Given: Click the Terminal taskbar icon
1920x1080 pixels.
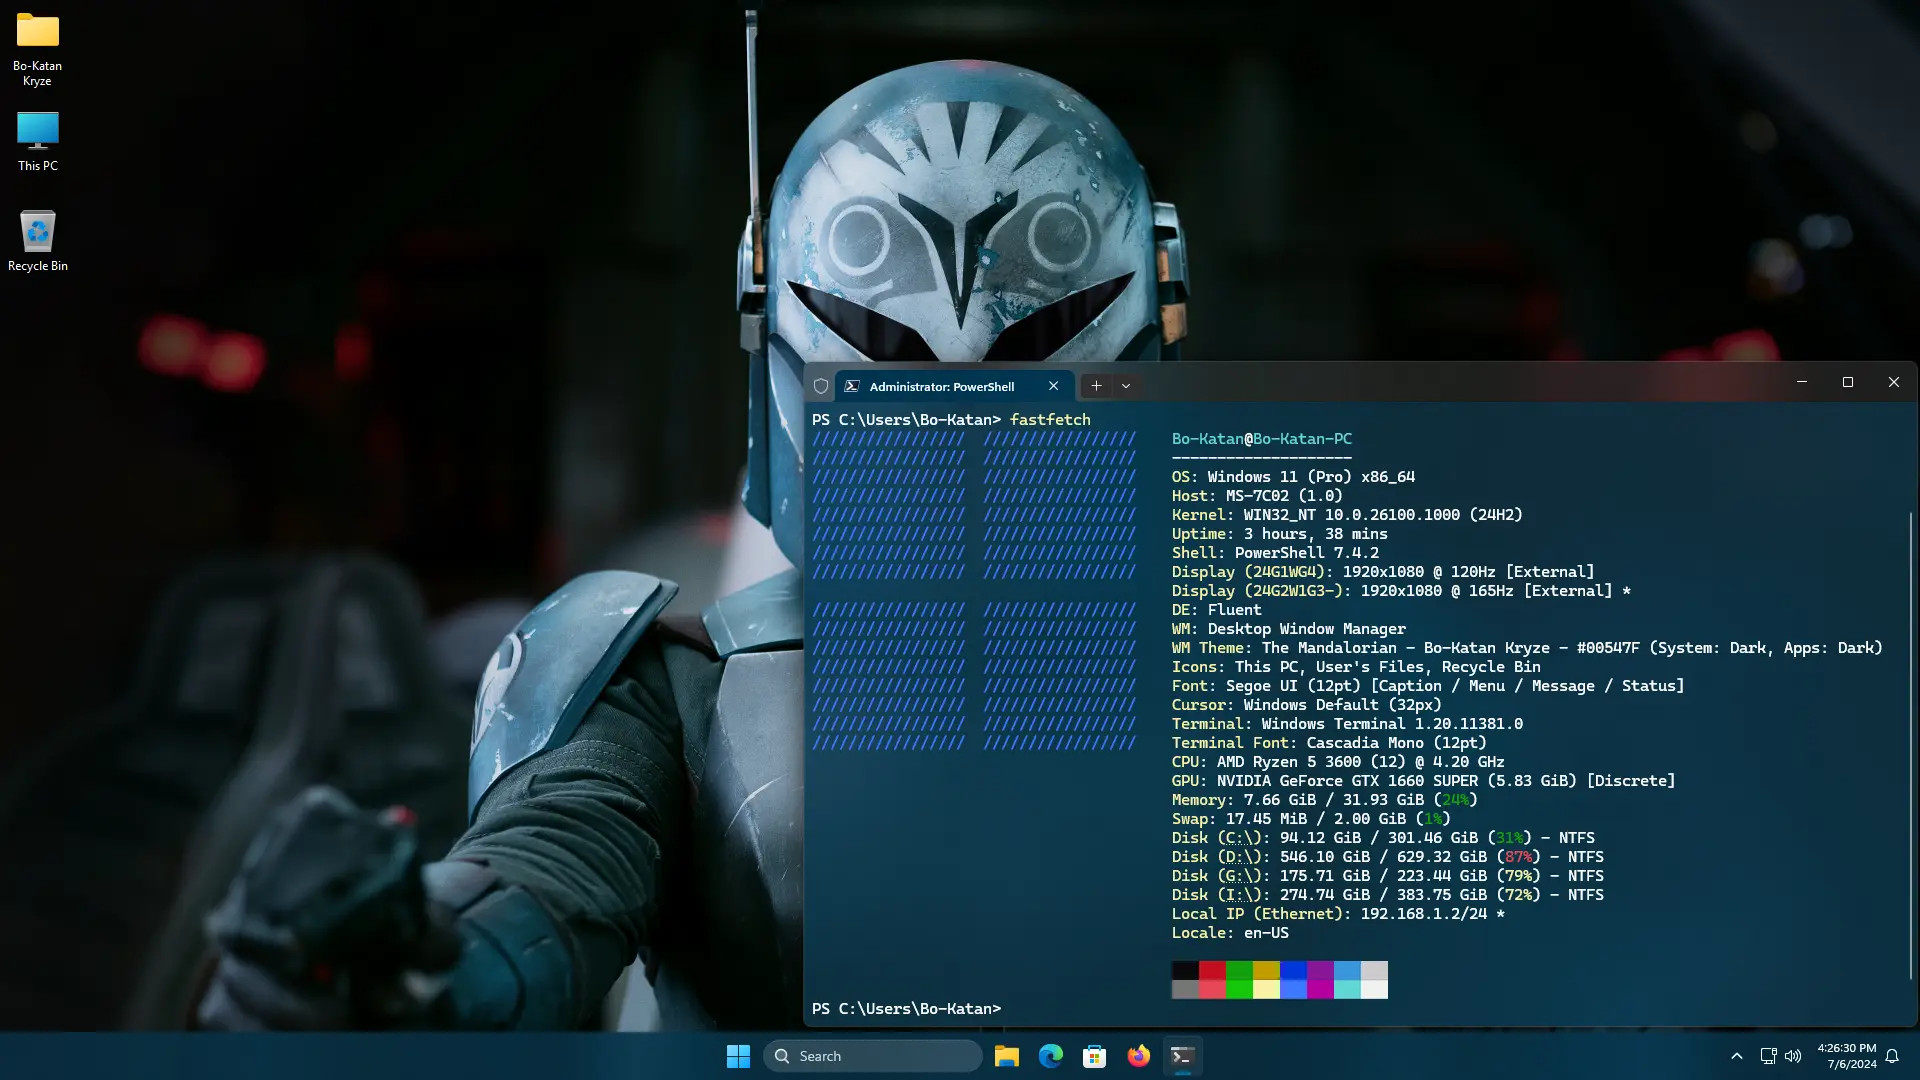Looking at the screenshot, I should click(1182, 1056).
